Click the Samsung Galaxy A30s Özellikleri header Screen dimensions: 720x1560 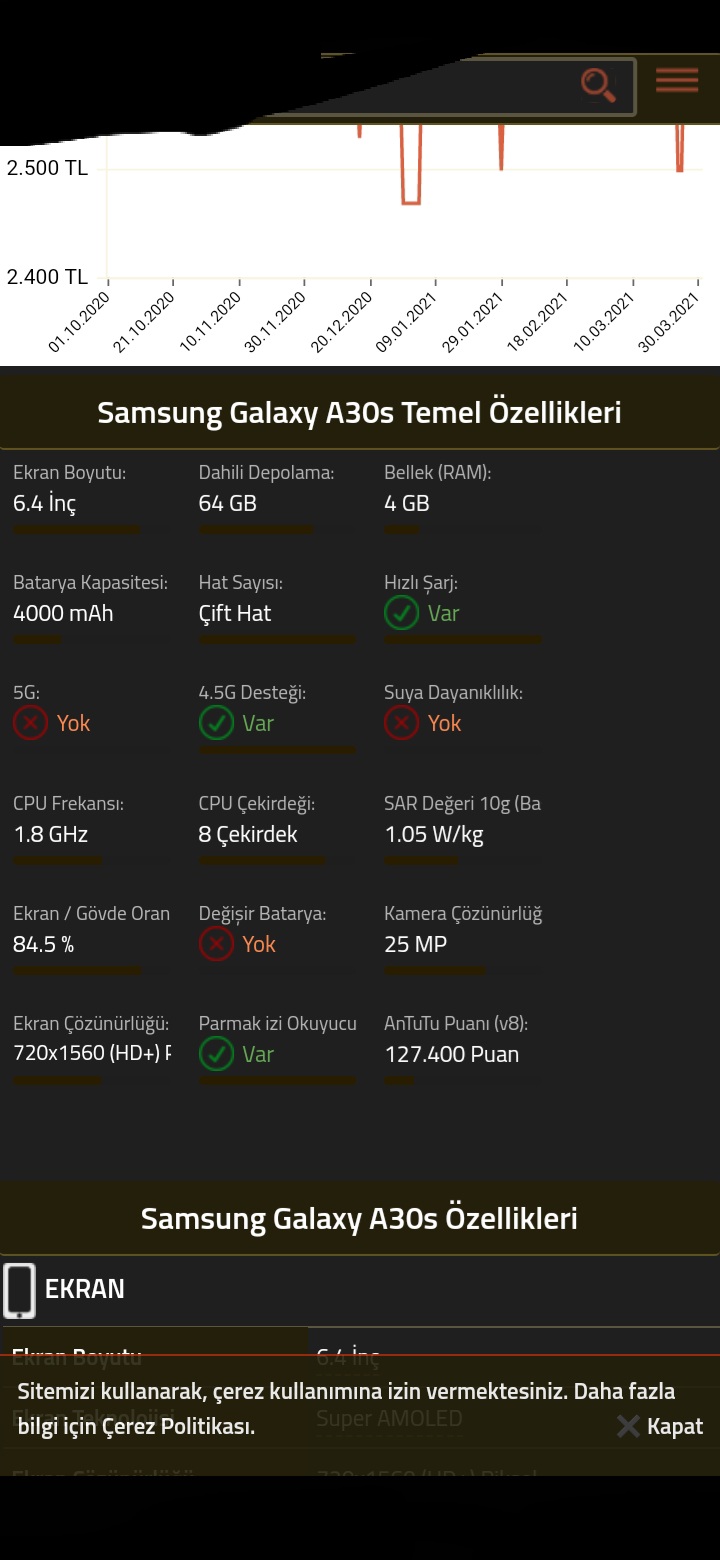[x=360, y=1218]
